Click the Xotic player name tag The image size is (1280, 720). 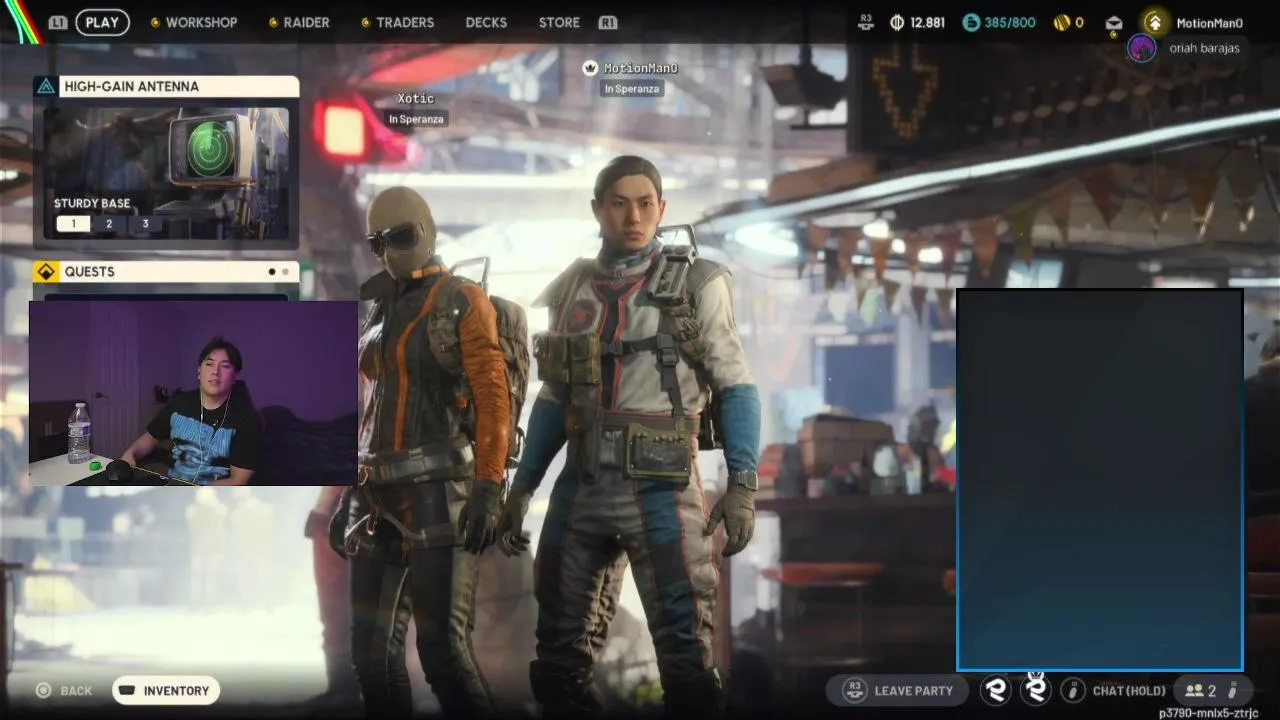coord(416,98)
